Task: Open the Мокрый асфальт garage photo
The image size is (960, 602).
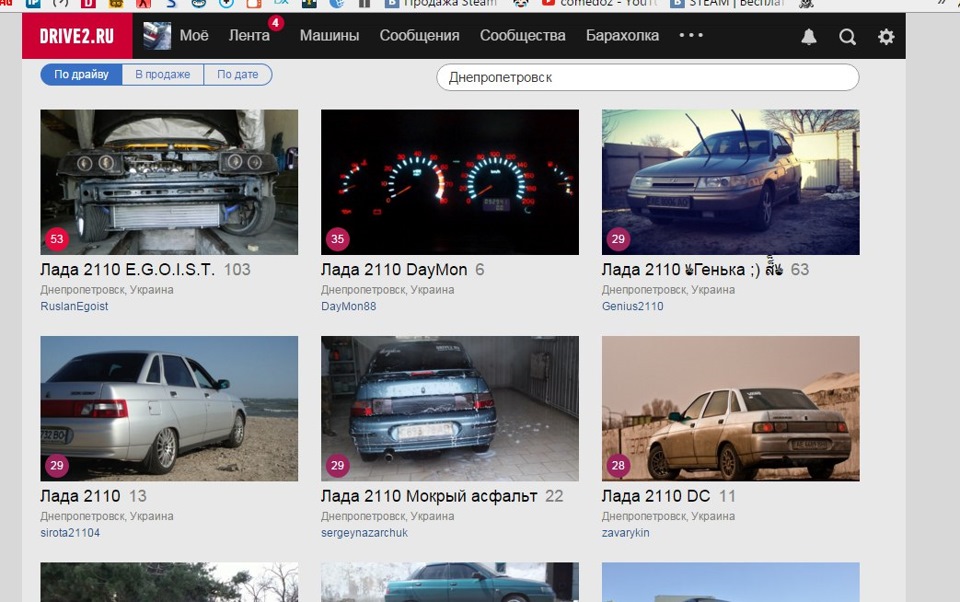Action: [450, 408]
